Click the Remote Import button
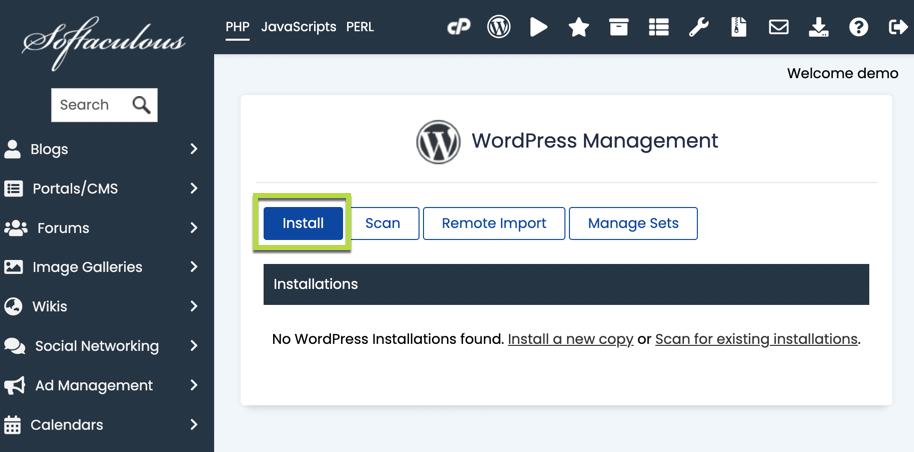 coord(494,223)
